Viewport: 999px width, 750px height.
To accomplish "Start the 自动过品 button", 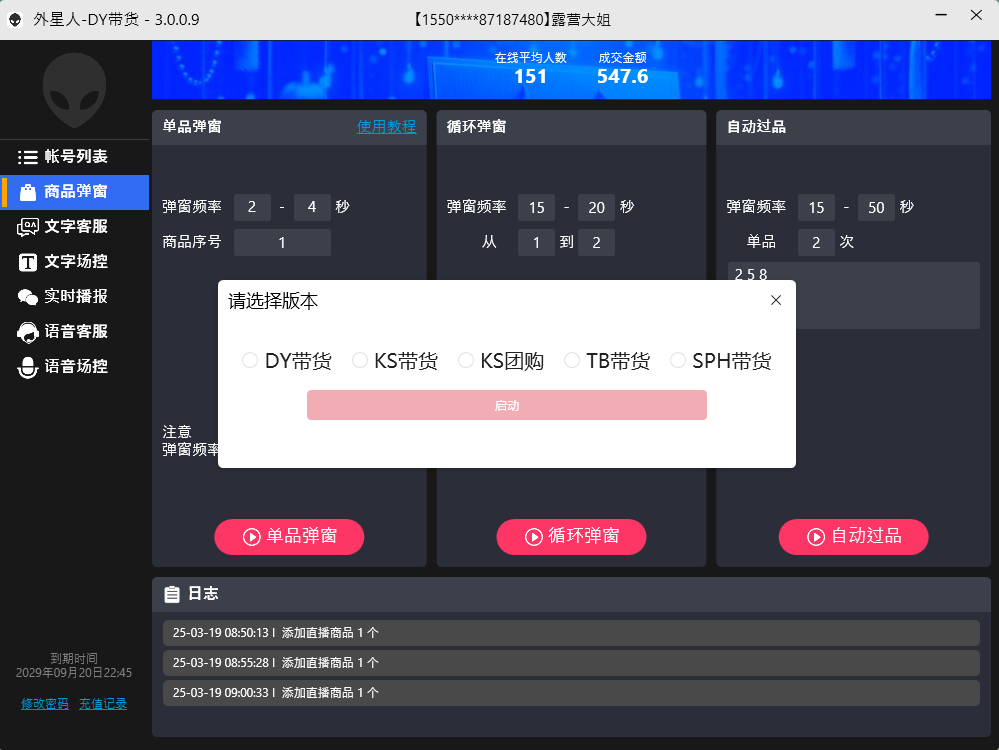I will (x=854, y=537).
